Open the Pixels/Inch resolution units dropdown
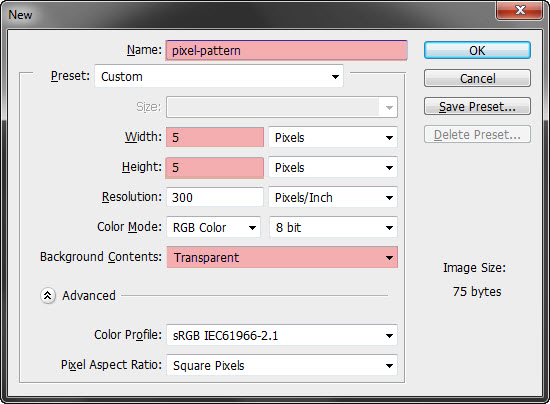This screenshot has width=550, height=404. click(333, 198)
